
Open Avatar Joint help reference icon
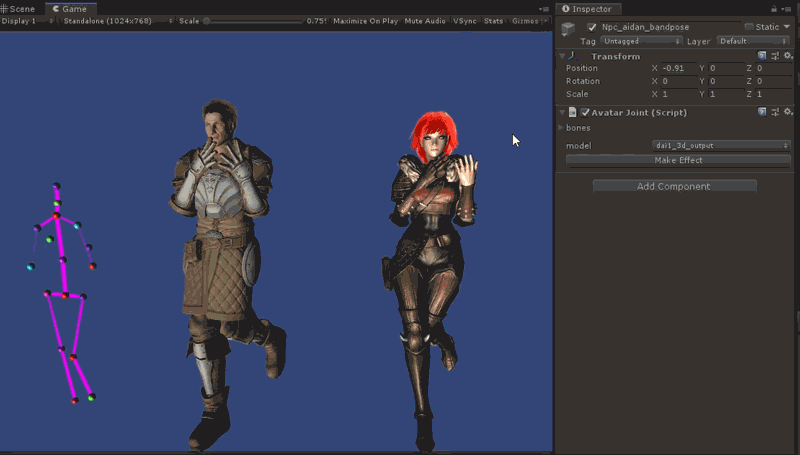pos(762,112)
